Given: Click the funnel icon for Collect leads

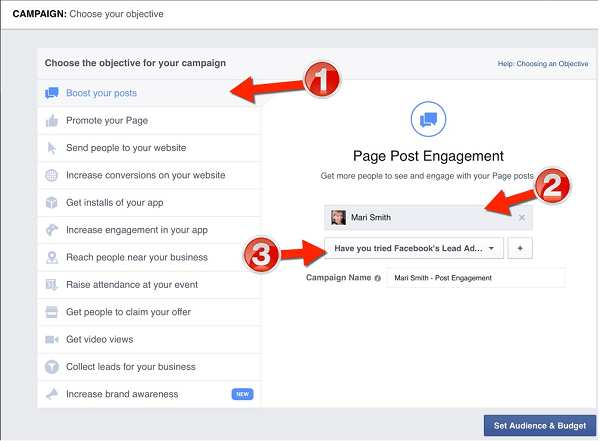Looking at the screenshot, I should click(x=52, y=367).
